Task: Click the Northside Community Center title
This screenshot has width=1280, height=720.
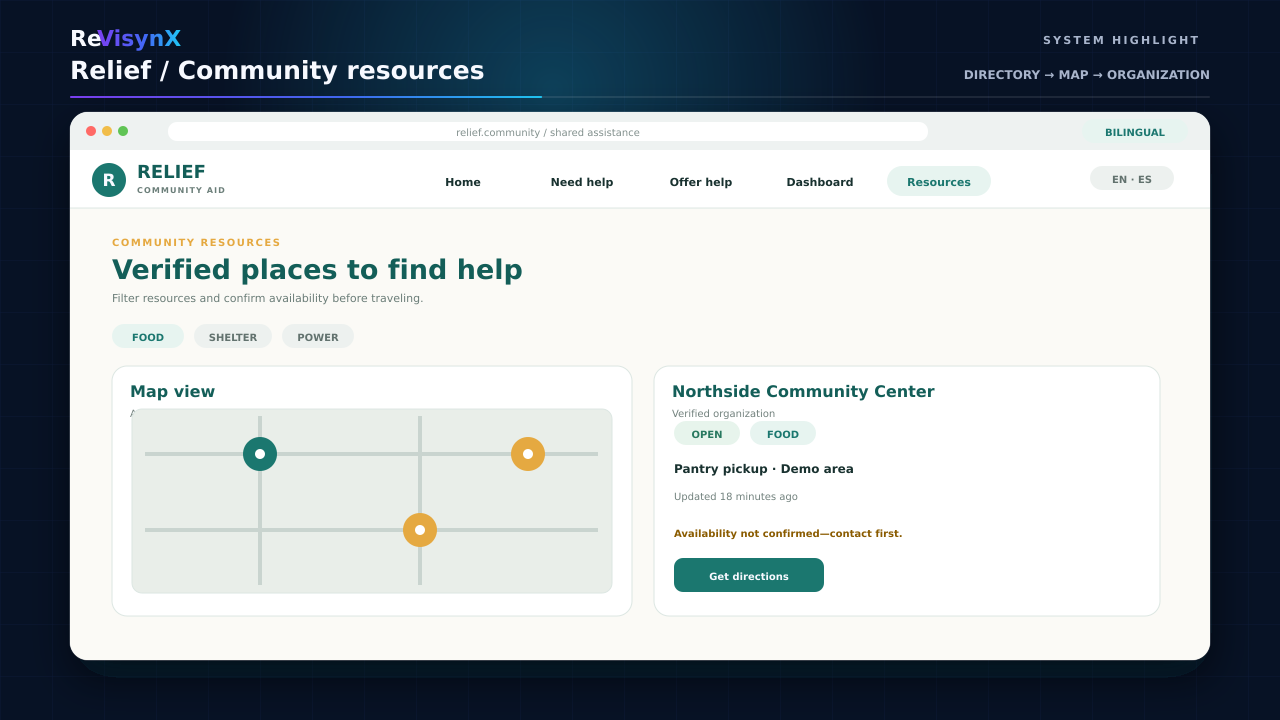Action: (803, 392)
